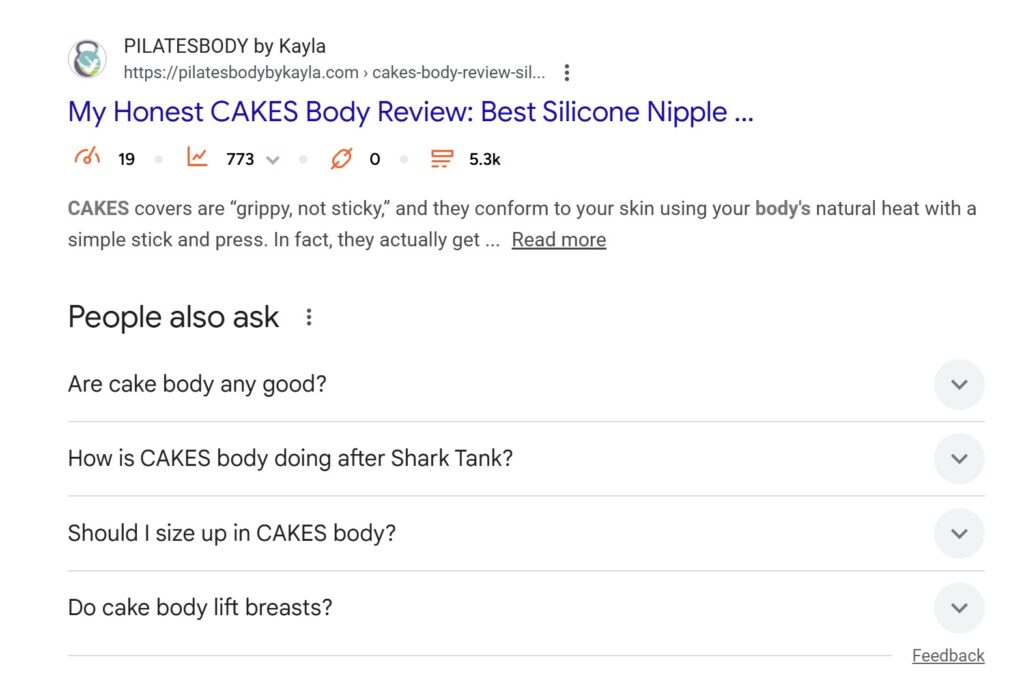Click the orange gauge icon next to 19
The width and height of the screenshot is (1024, 679).
[x=88, y=158]
